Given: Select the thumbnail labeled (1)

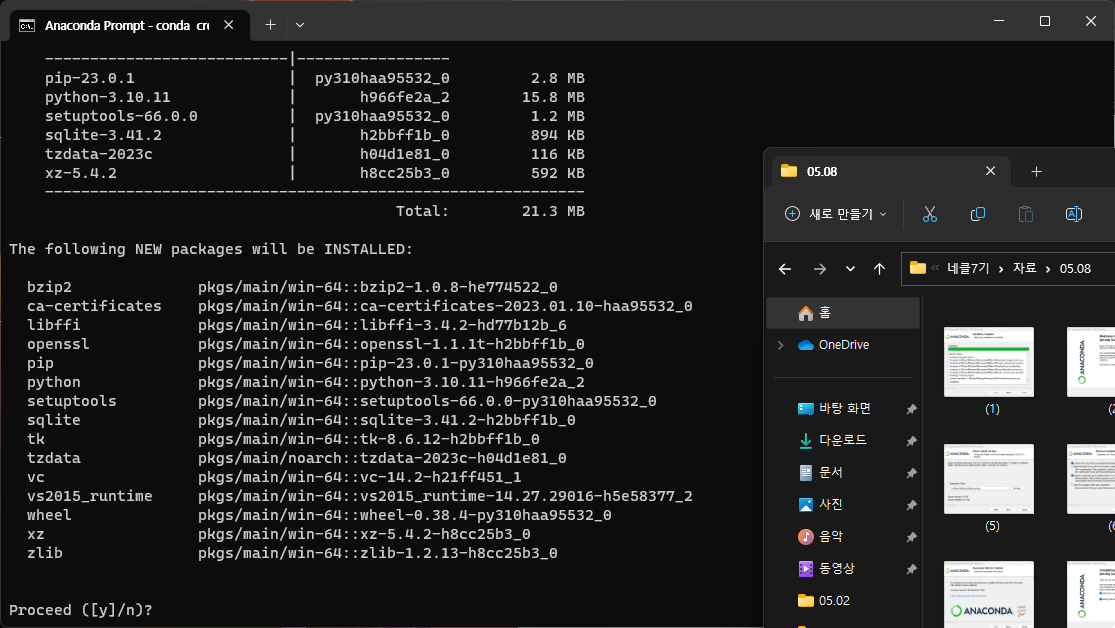Looking at the screenshot, I should tap(988, 362).
